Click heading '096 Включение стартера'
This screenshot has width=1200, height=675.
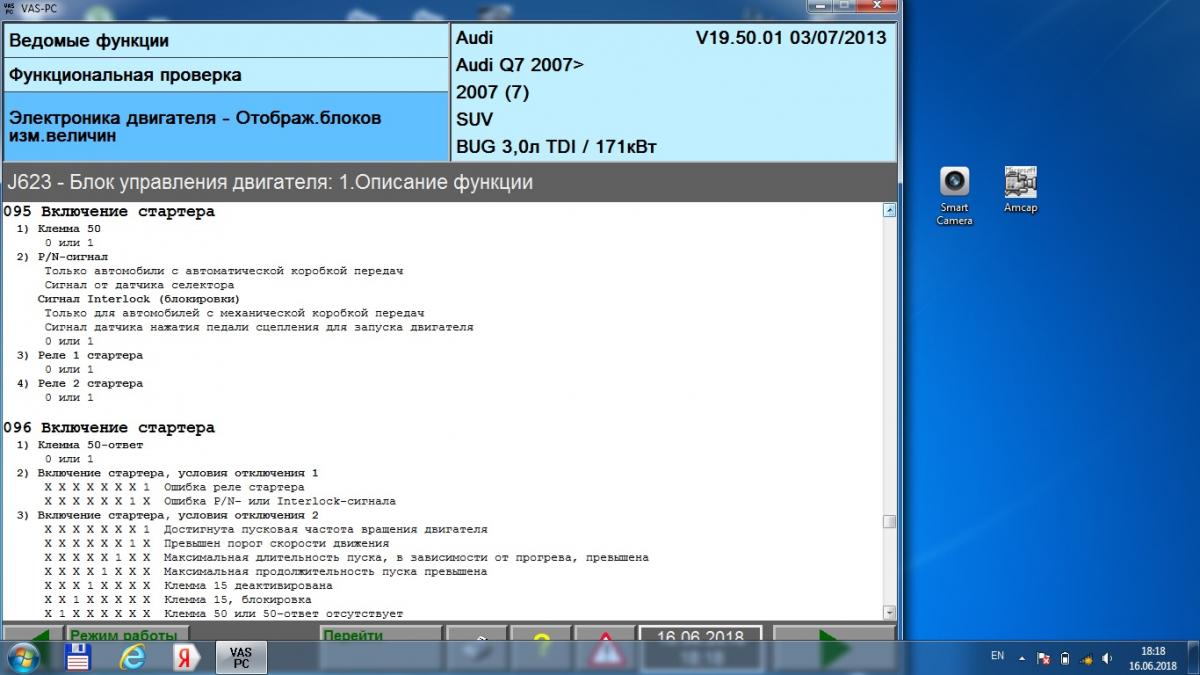point(109,428)
